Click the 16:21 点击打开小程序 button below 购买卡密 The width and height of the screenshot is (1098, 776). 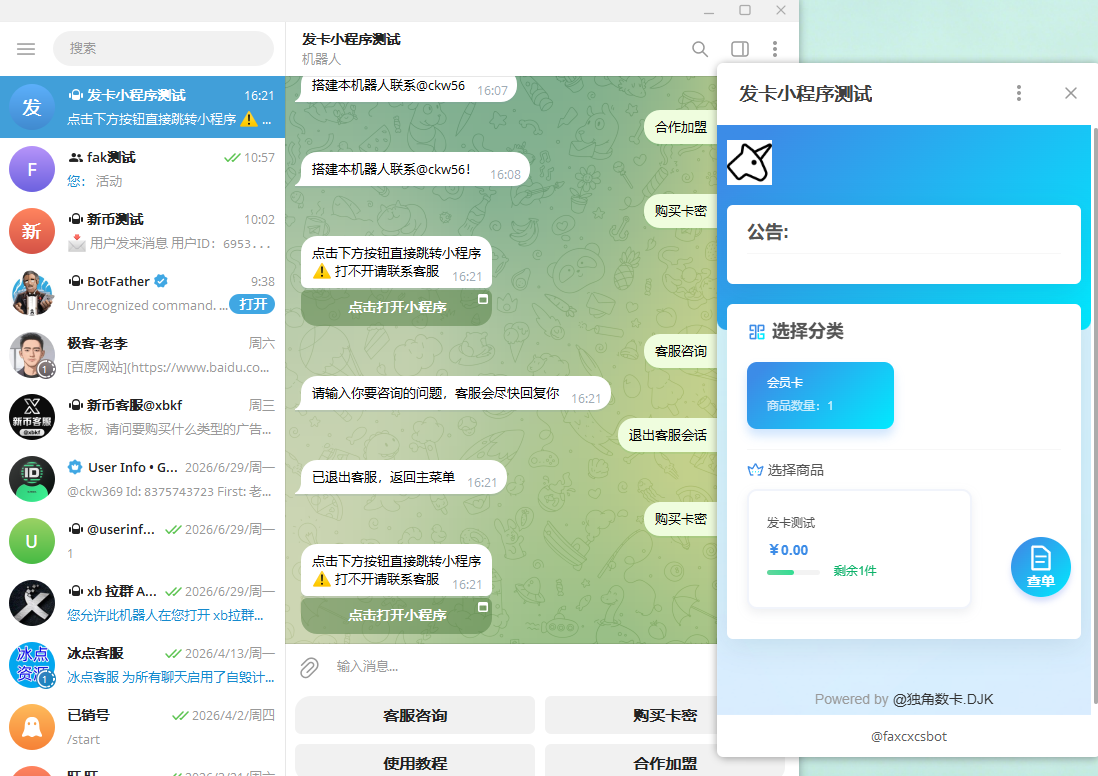pos(396,615)
